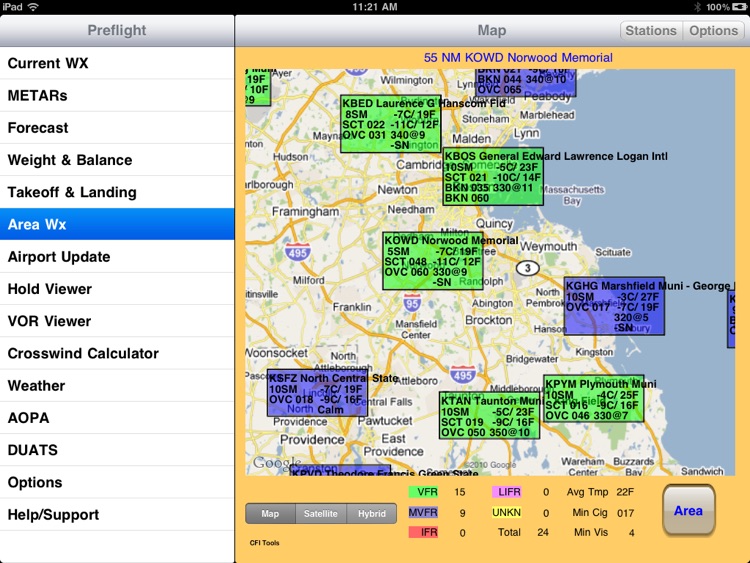Open Current WX in the Preflight list
Viewport: 750px width, 563px height.
tap(117, 63)
